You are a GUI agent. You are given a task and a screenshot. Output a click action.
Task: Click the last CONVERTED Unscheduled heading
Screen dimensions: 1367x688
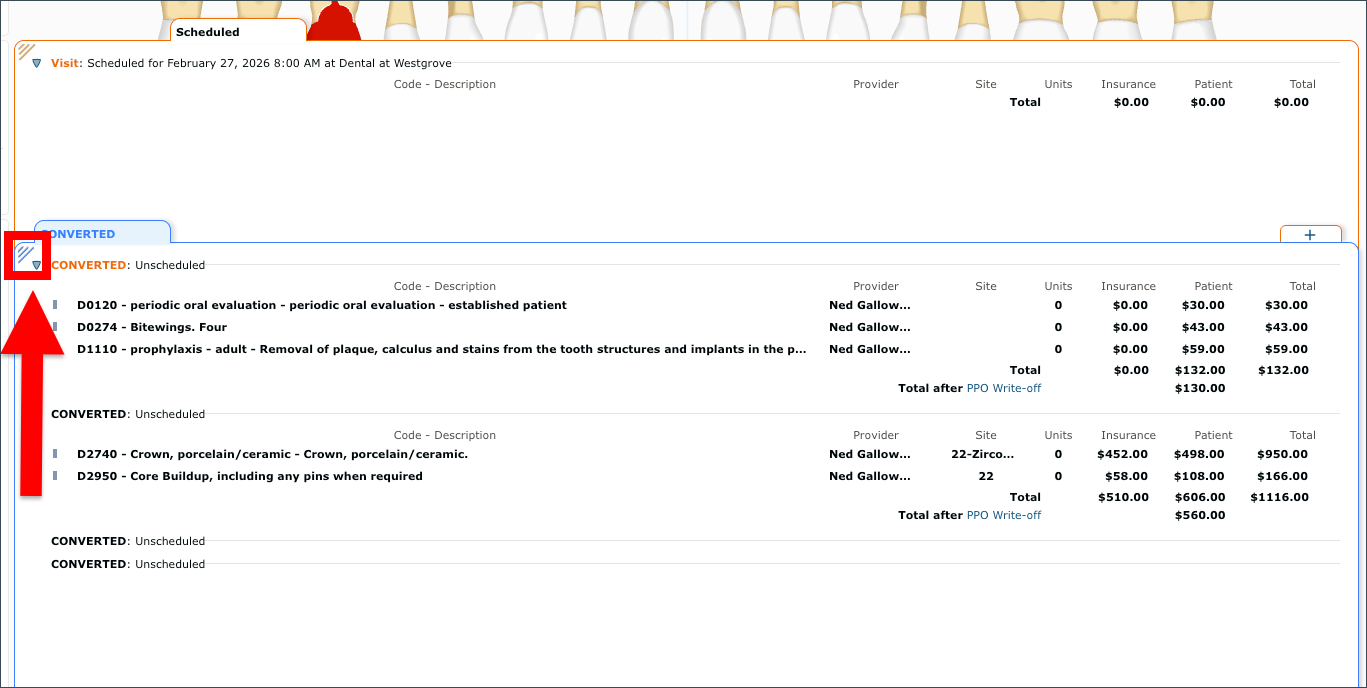click(x=128, y=564)
